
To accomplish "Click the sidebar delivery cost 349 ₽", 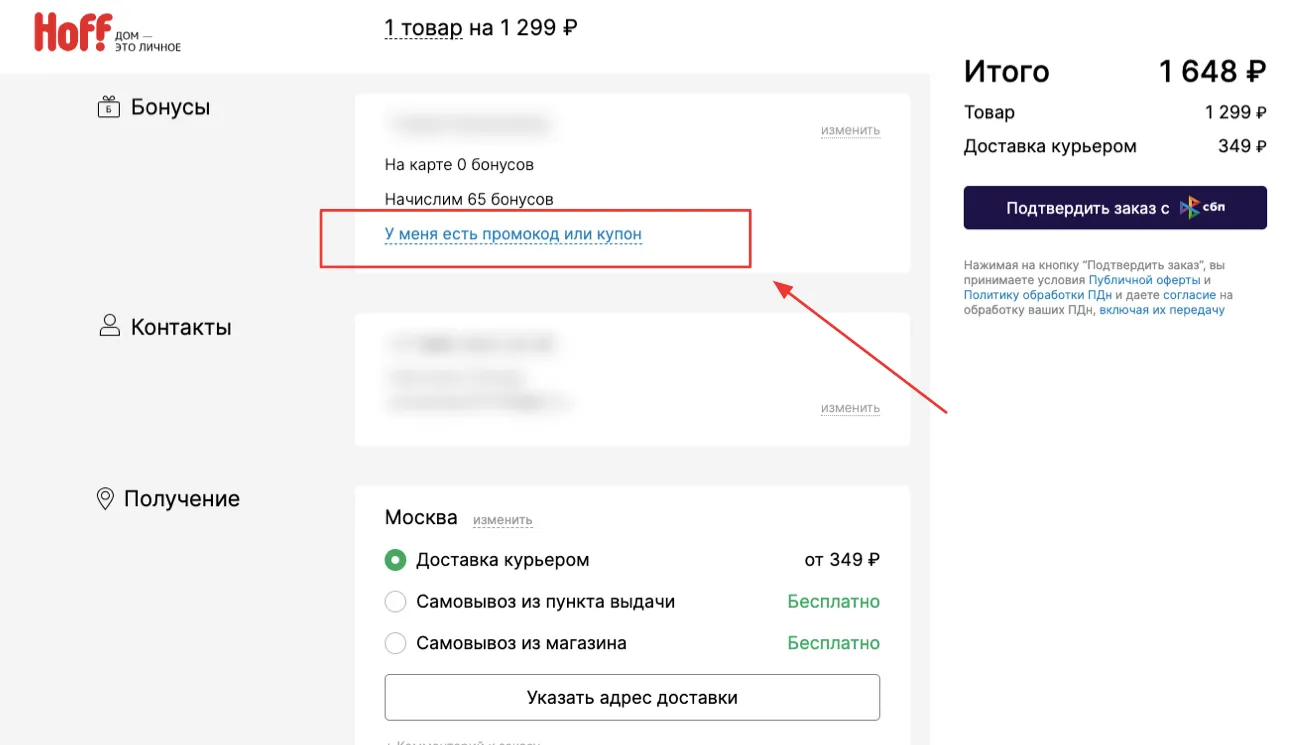I will pyautogui.click(x=1242, y=146).
